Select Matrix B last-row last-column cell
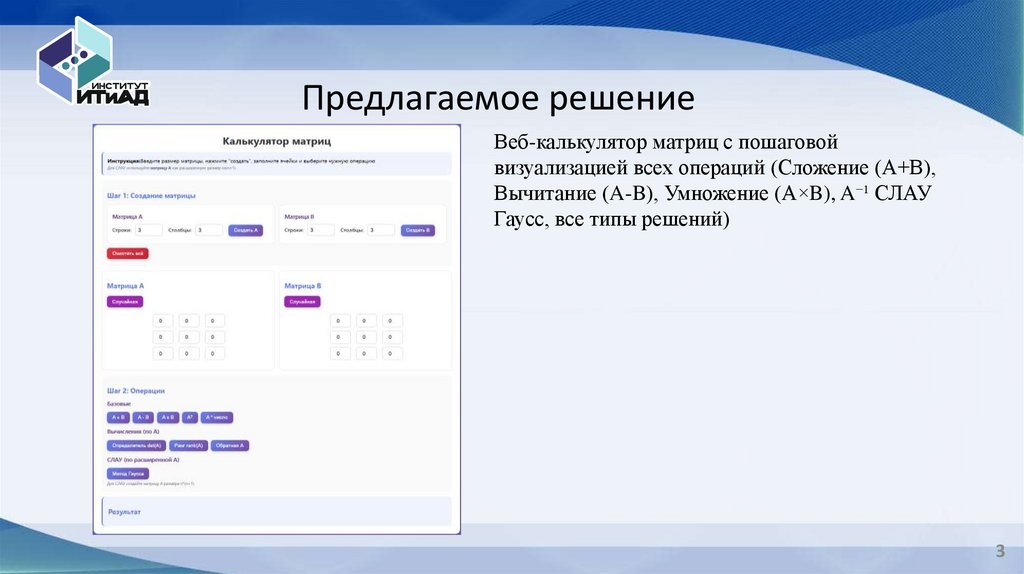This screenshot has width=1024, height=574. (x=392, y=353)
